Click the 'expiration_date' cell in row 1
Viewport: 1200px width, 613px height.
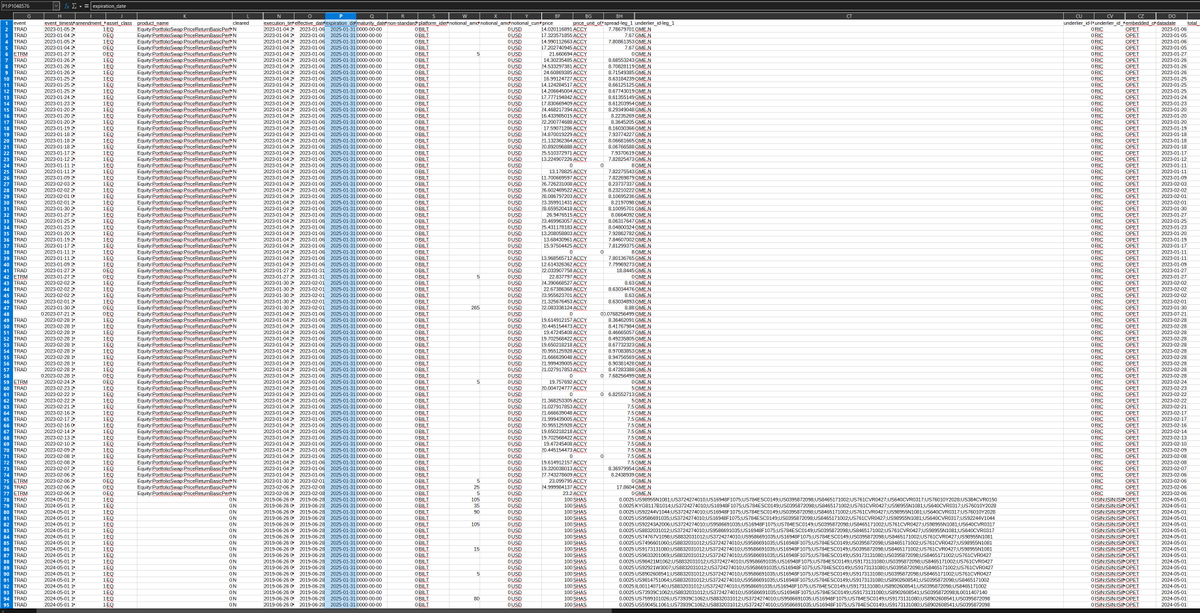340,23
